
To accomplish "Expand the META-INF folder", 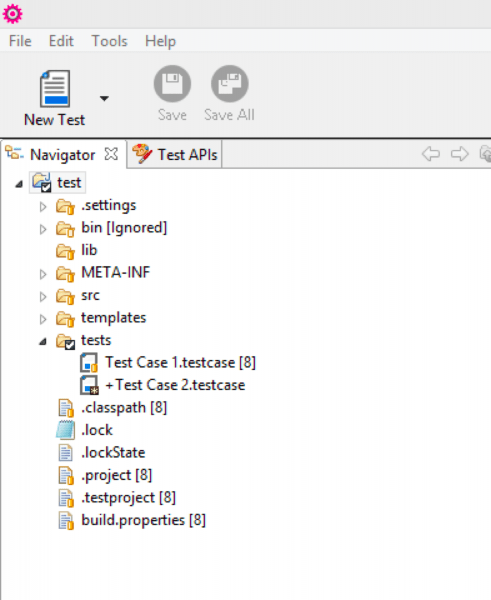I will point(43,274).
